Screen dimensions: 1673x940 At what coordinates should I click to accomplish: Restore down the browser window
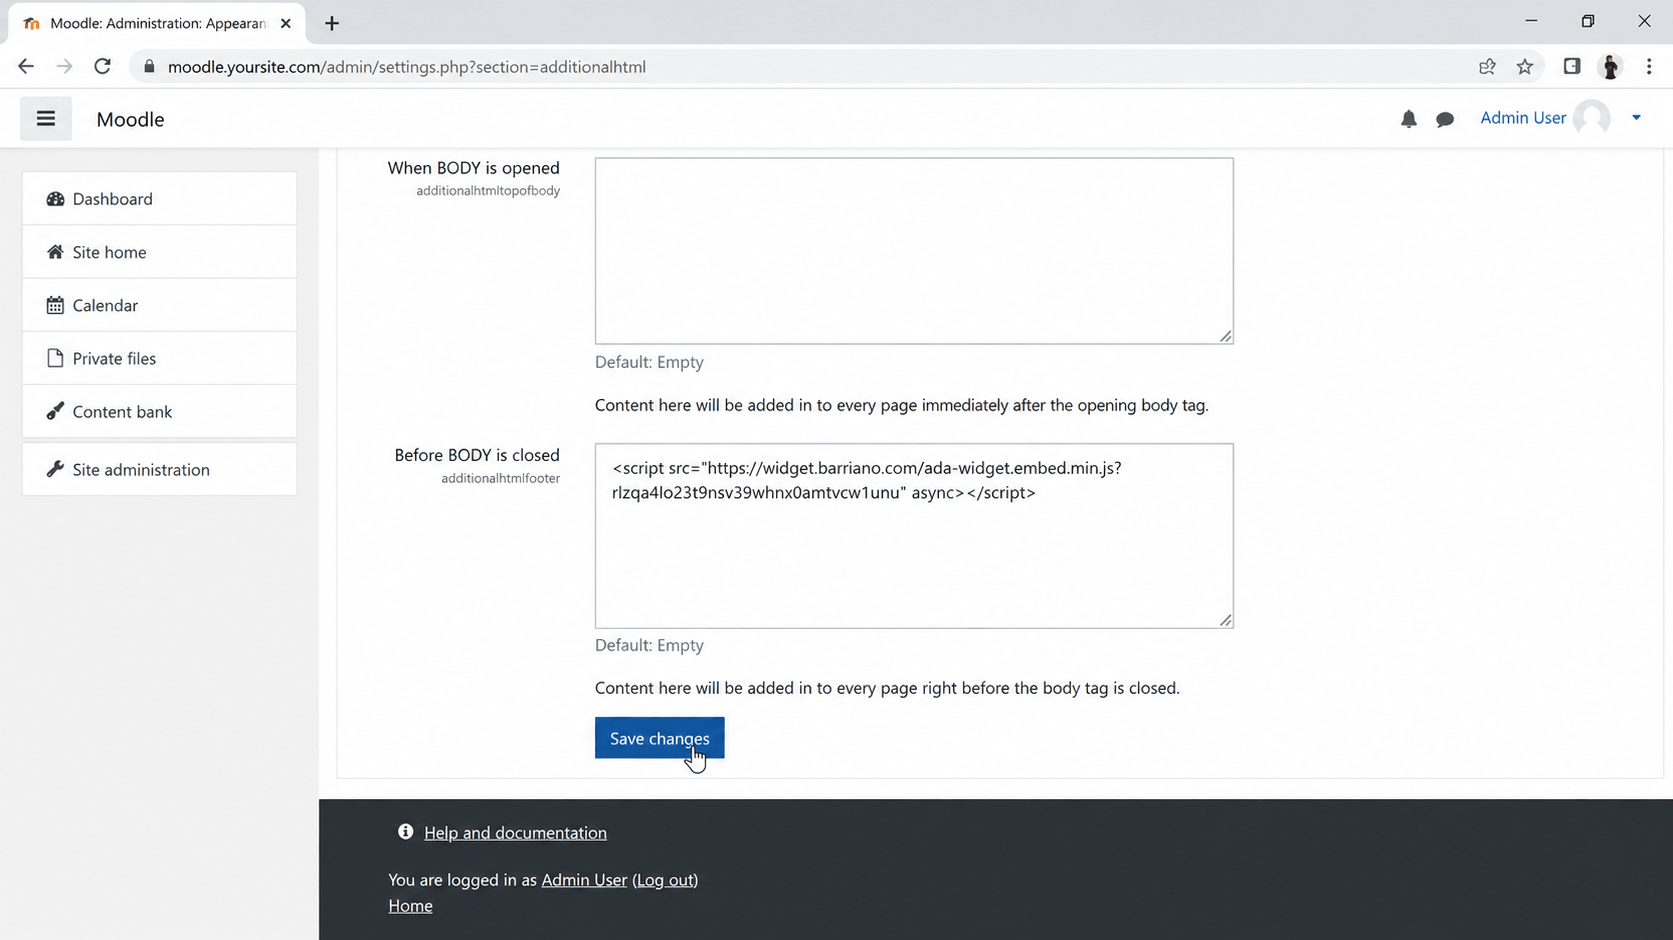point(1588,21)
